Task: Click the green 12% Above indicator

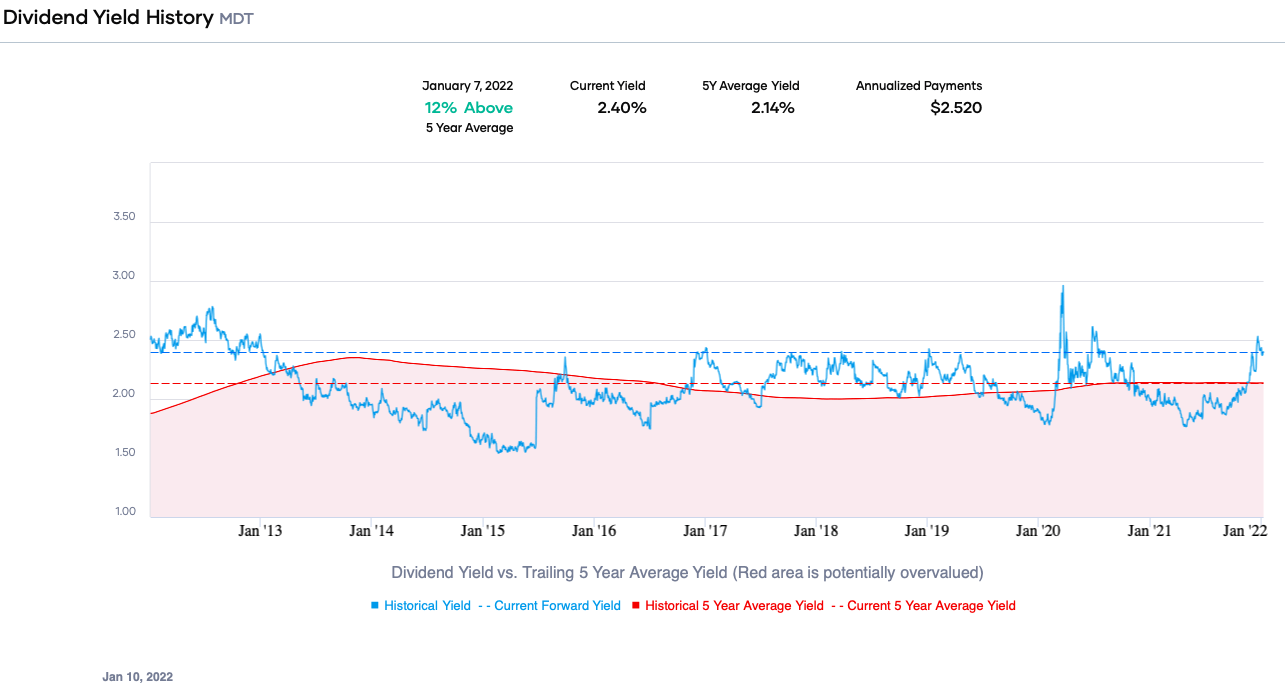Action: [x=469, y=107]
